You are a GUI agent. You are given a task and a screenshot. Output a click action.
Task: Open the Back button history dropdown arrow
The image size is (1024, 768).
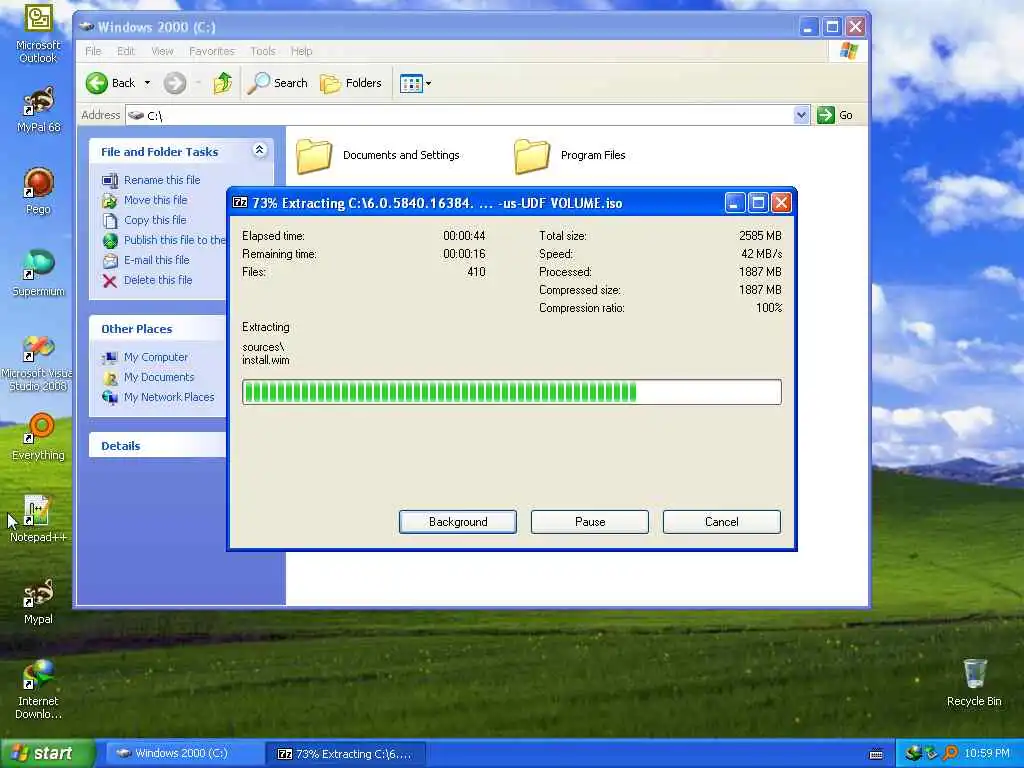pos(147,83)
